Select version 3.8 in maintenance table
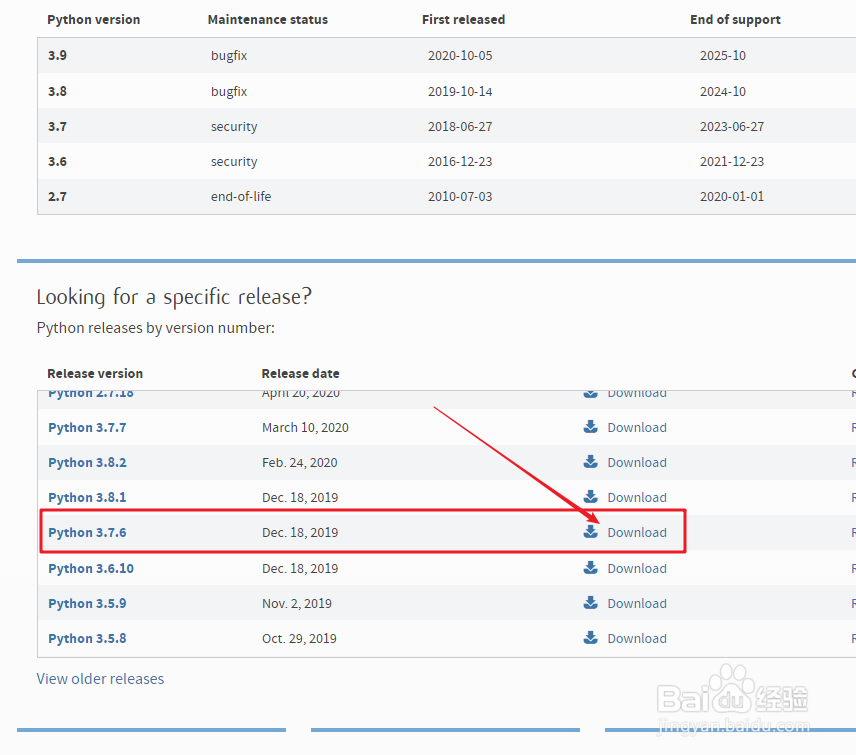856x755 pixels. [x=57, y=91]
